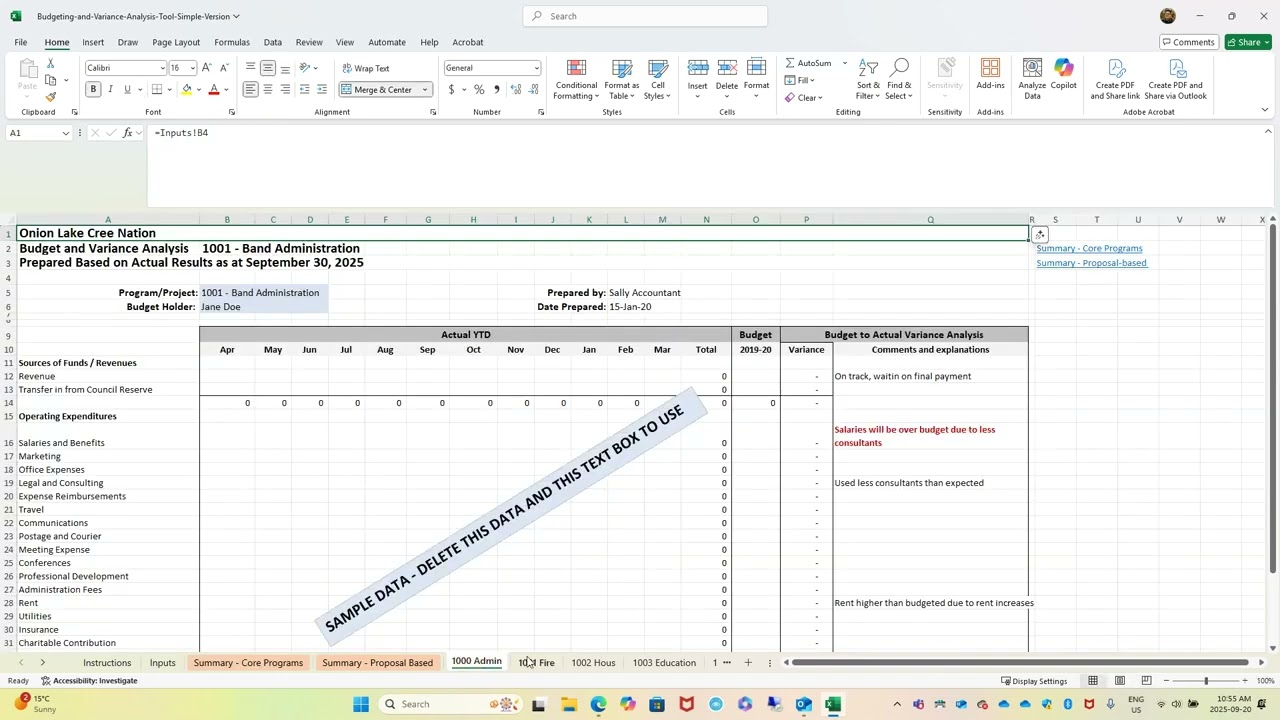Click Increase Font Size icon

point(207,68)
